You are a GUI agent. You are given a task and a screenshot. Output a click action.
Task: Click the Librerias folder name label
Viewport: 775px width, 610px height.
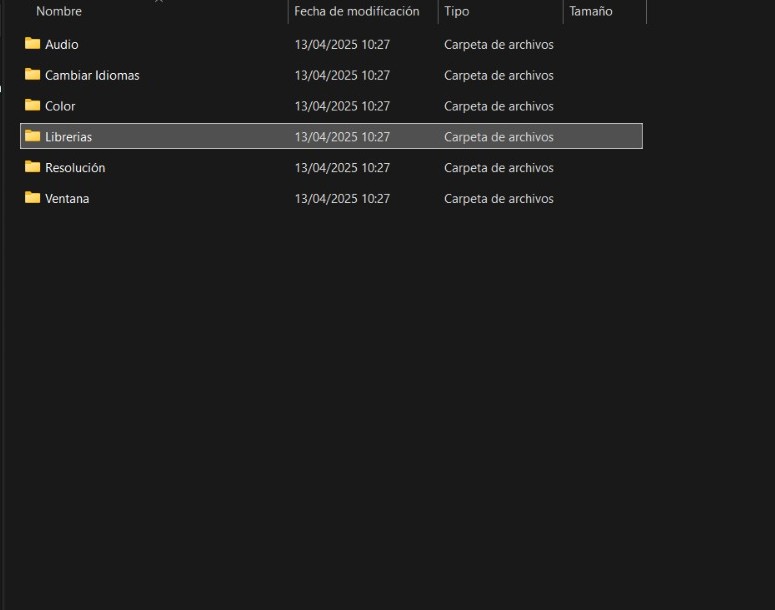coord(68,137)
